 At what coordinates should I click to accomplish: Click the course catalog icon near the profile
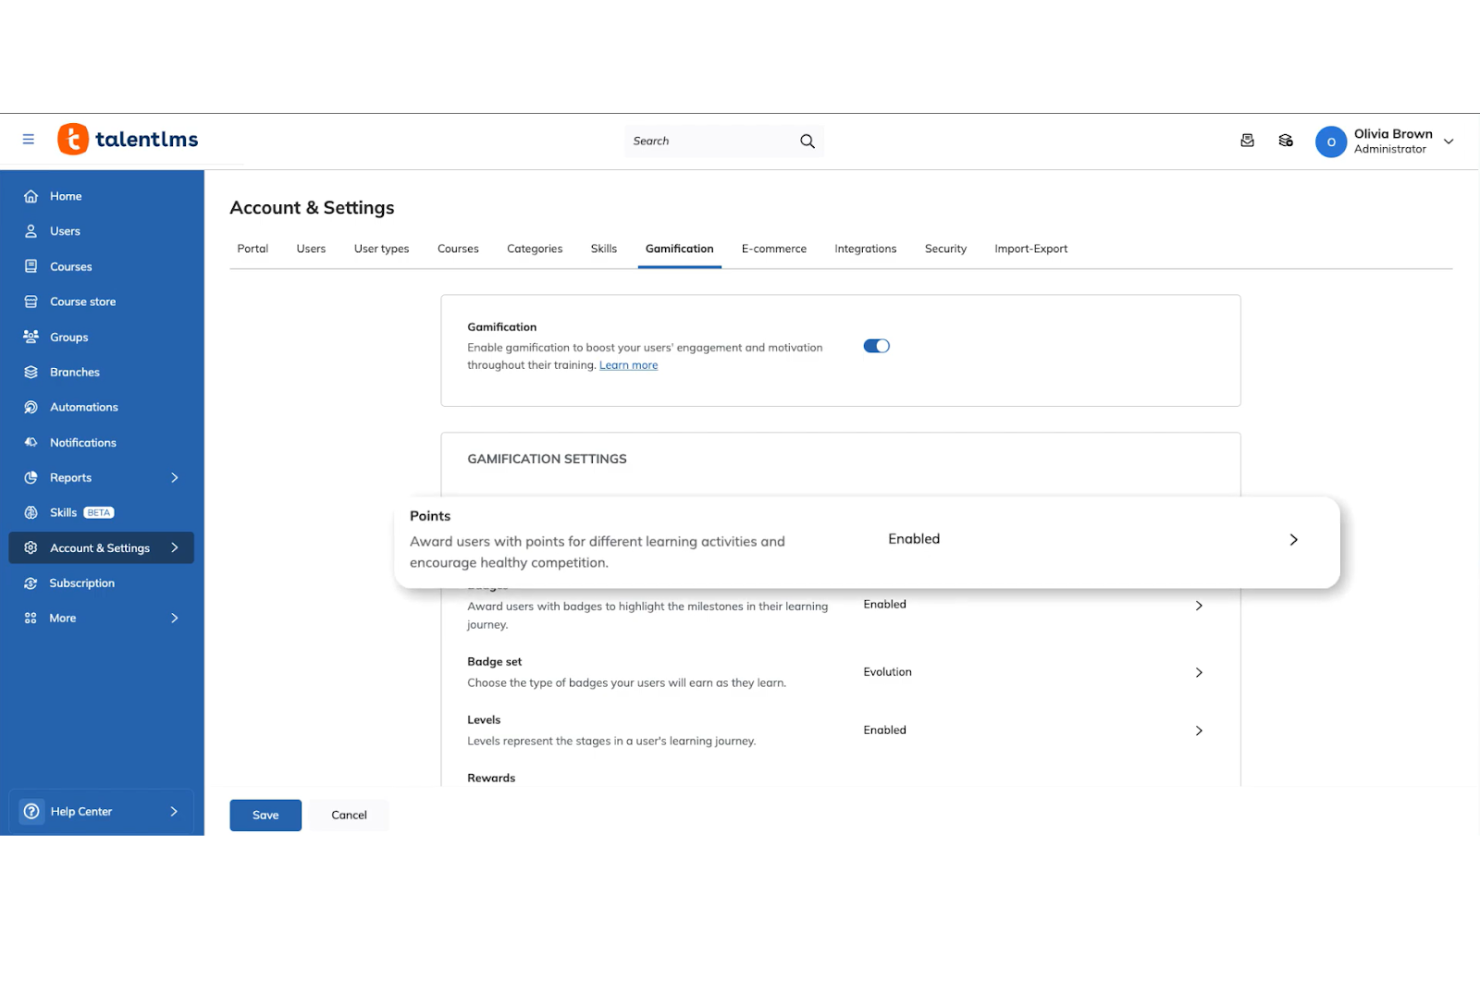click(1286, 140)
